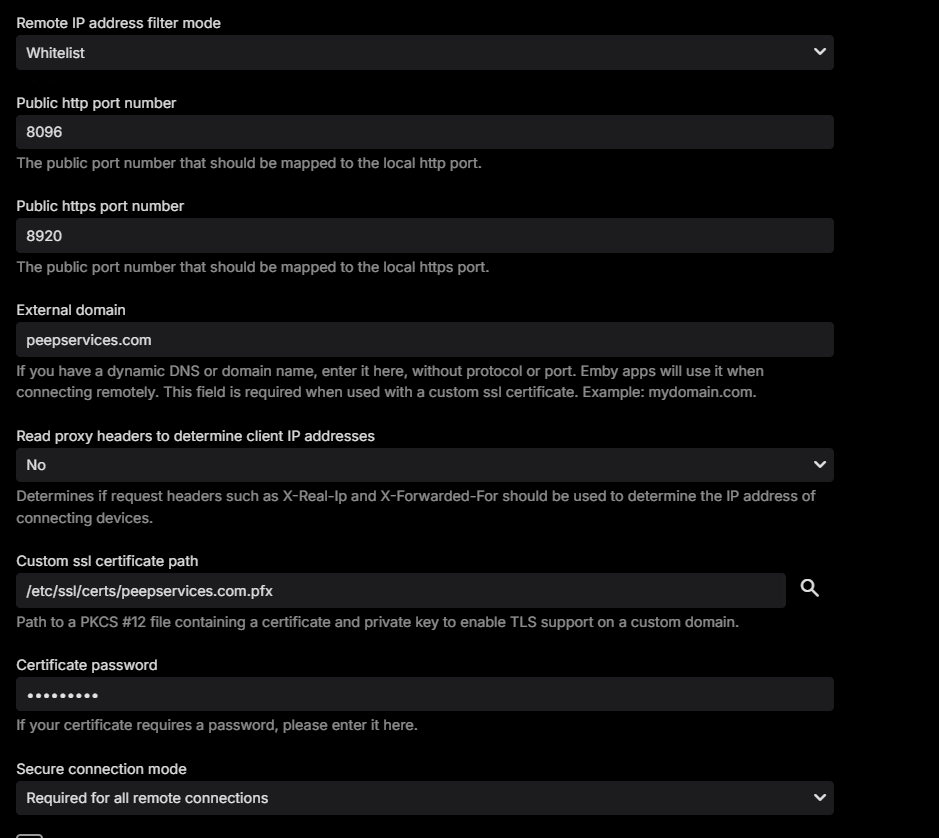Click the 'Public https port number' label
Image resolution: width=939 pixels, height=838 pixels.
pos(100,206)
